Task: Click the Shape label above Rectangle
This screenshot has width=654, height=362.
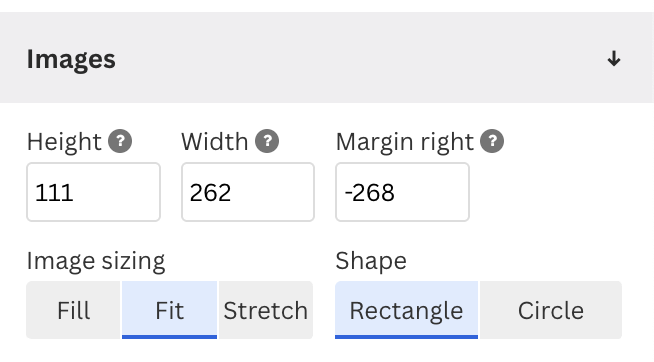Action: click(371, 262)
